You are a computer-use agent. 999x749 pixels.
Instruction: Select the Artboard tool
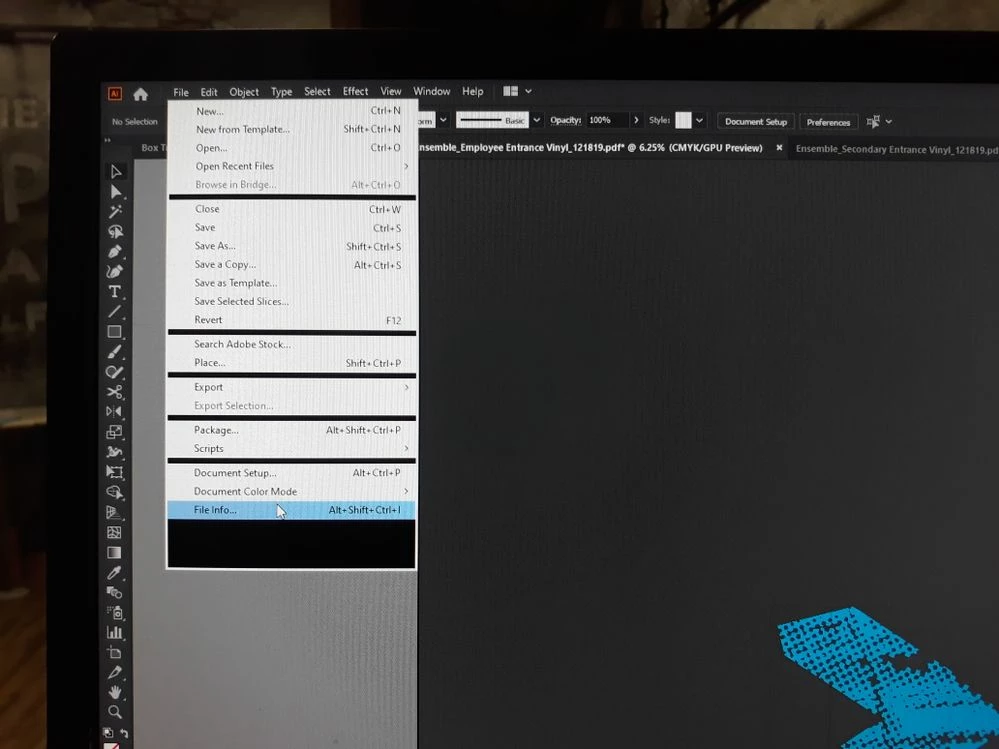tap(114, 652)
